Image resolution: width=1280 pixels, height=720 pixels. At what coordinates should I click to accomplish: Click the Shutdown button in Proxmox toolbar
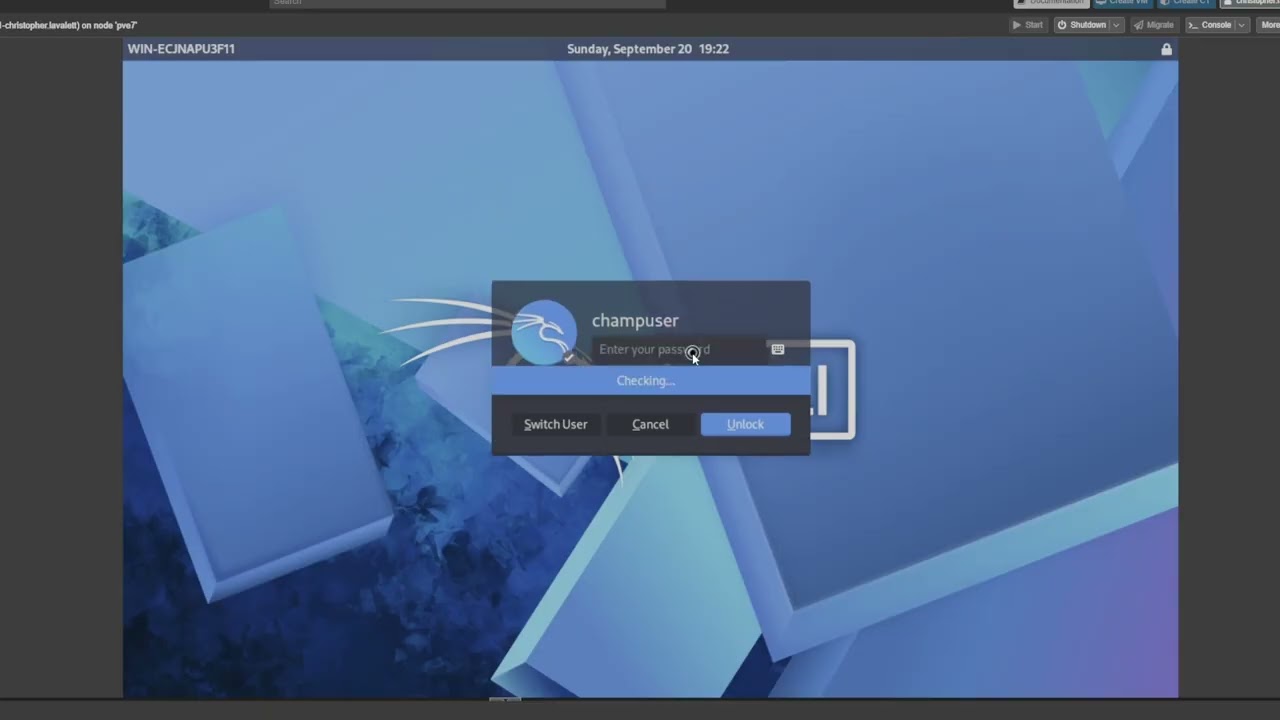1082,25
